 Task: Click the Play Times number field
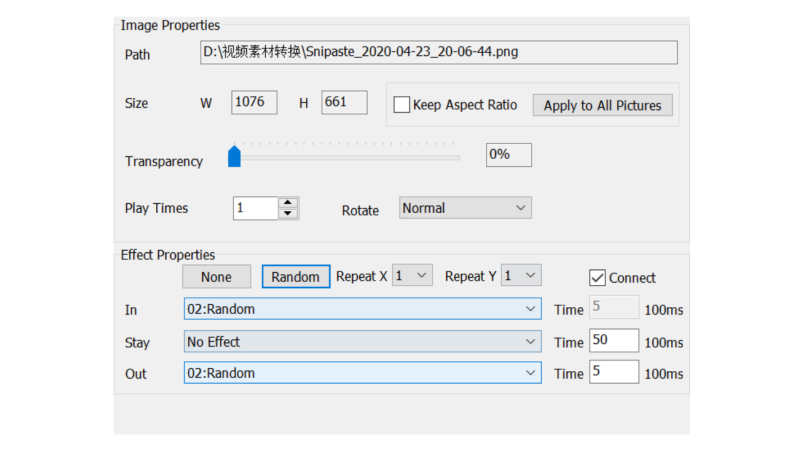[256, 208]
